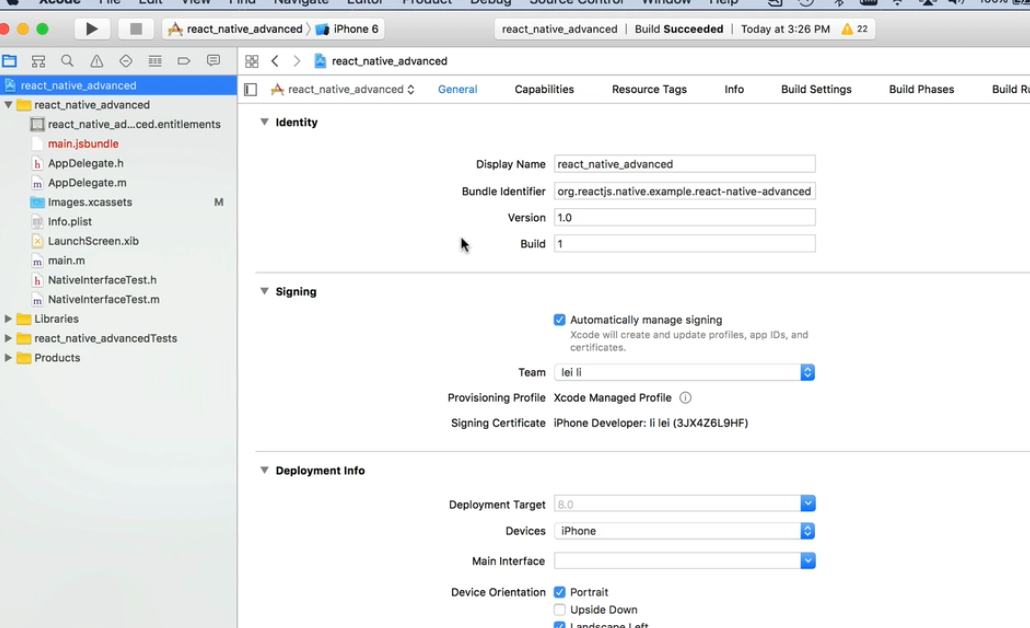Toggle the project and targets list sidebar icon
The width and height of the screenshot is (1030, 628).
[250, 89]
